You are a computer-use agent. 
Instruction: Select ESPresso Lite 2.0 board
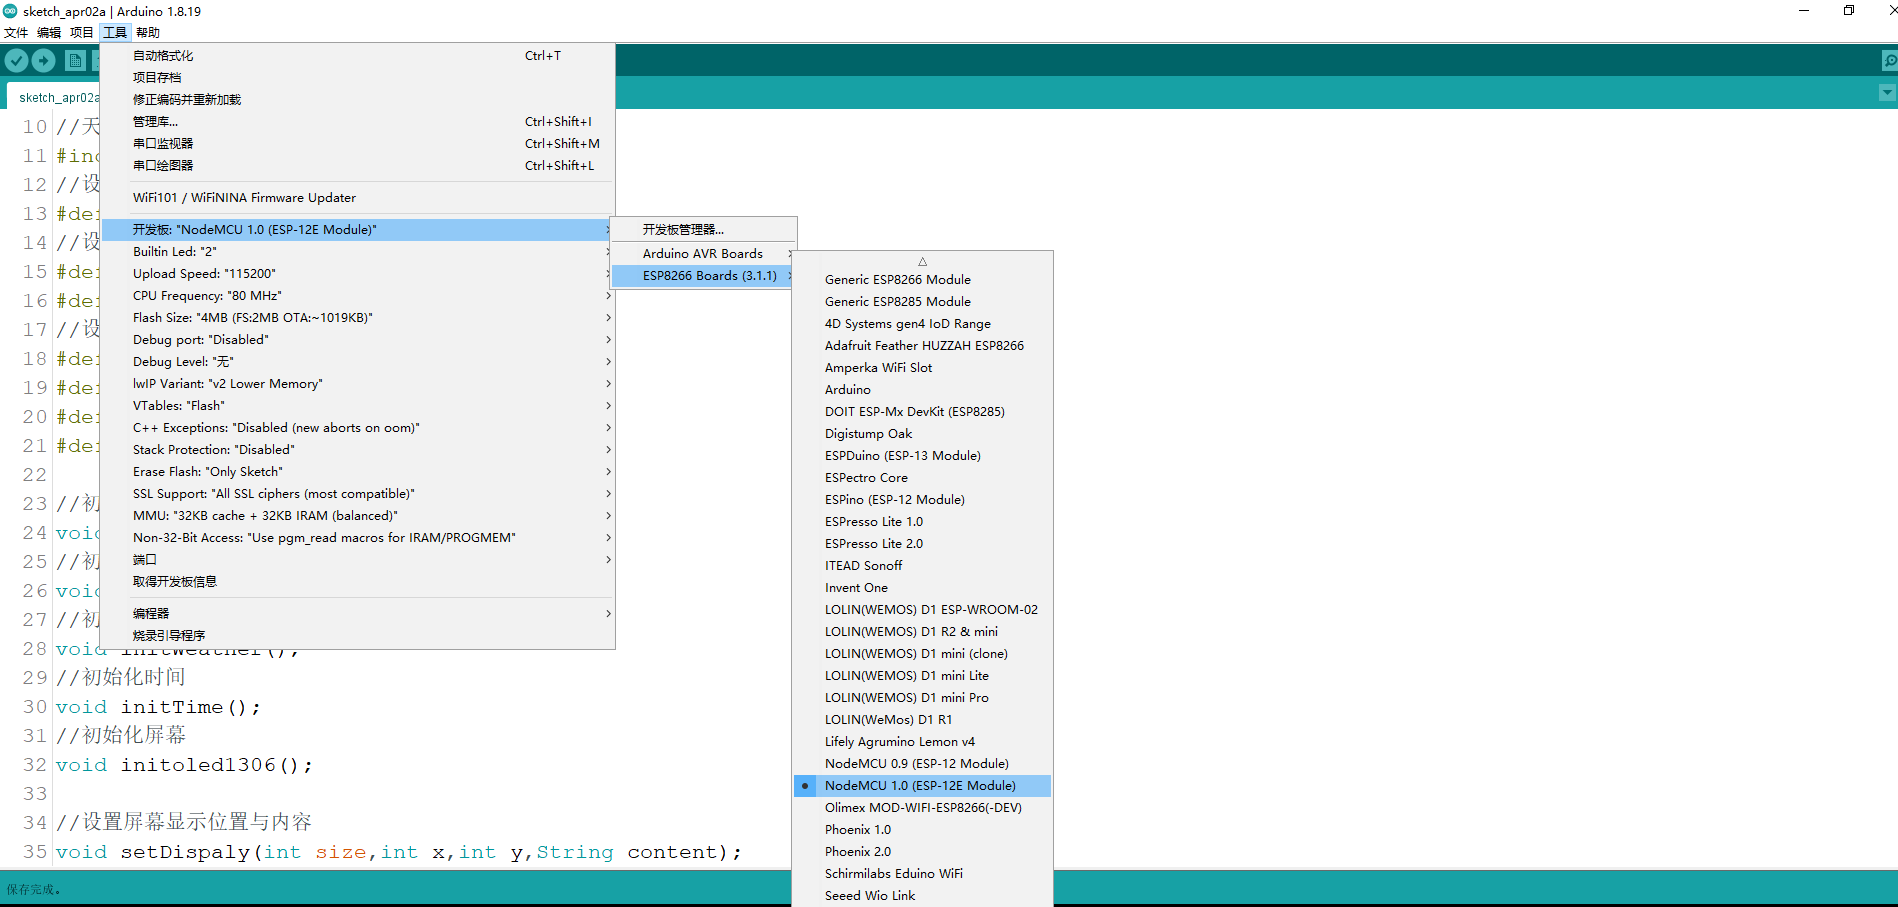(921, 544)
